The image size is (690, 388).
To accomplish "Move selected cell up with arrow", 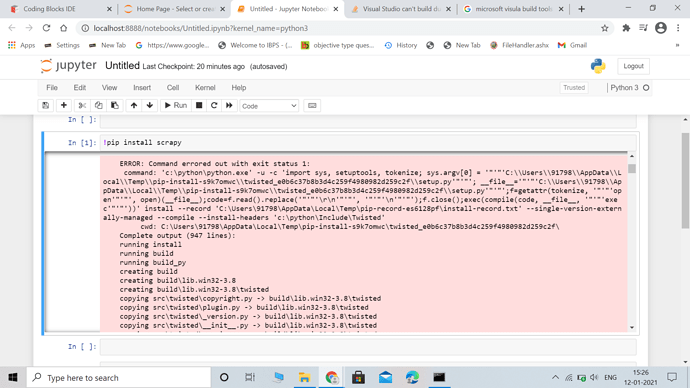I will click(x=134, y=106).
